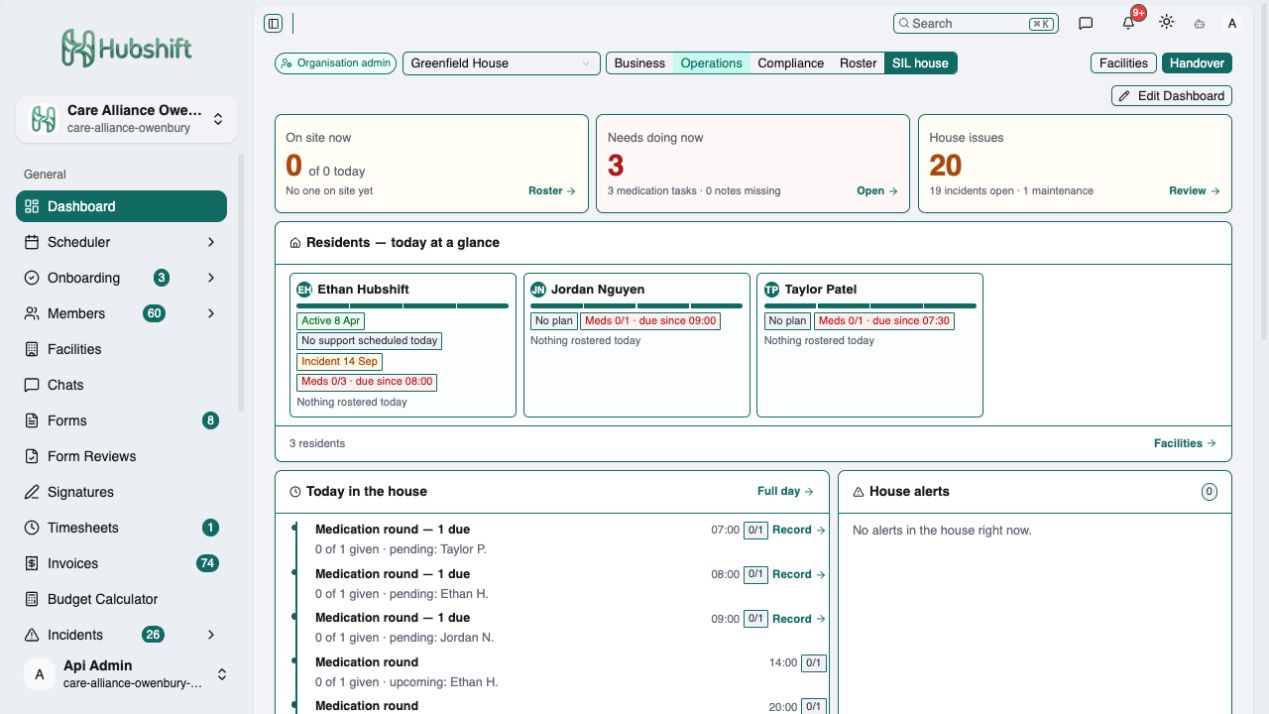Click the Dashboard sidebar icon
Image resolution: width=1269 pixels, height=714 pixels.
click(x=31, y=206)
